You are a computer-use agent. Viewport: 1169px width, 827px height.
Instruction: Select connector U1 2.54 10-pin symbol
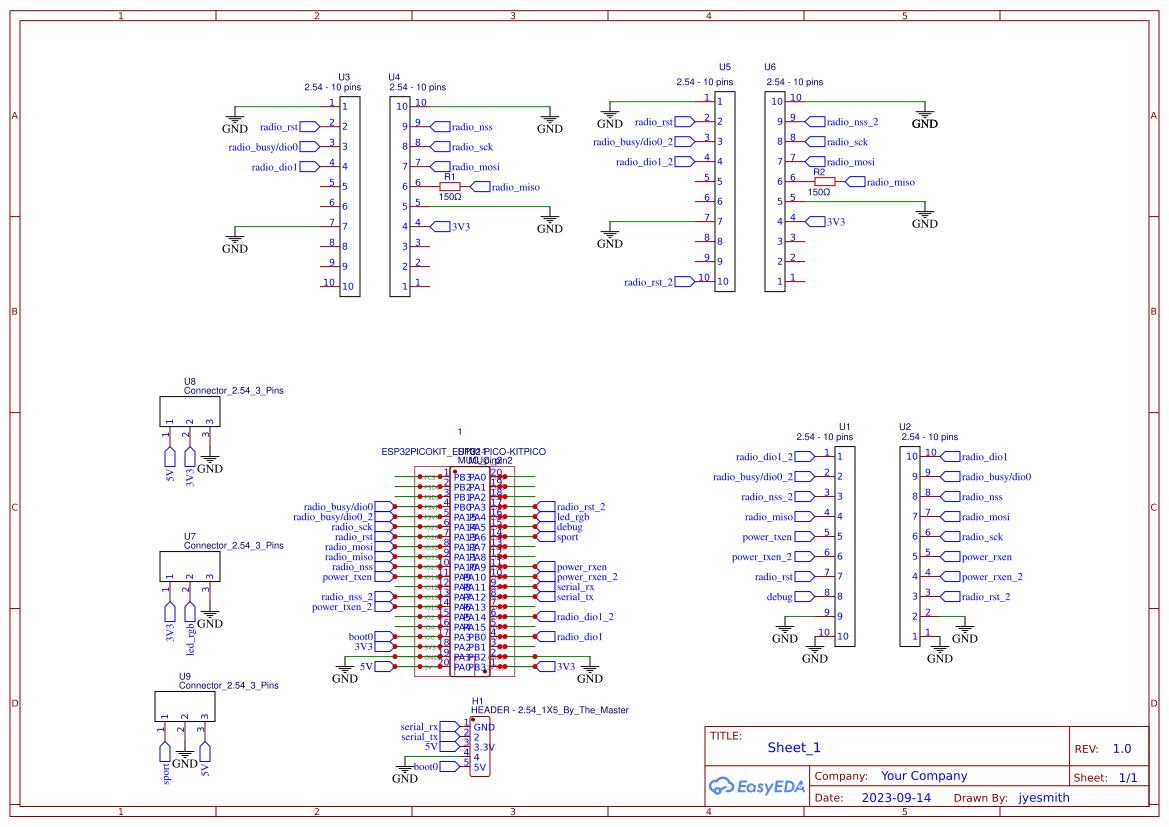click(843, 547)
